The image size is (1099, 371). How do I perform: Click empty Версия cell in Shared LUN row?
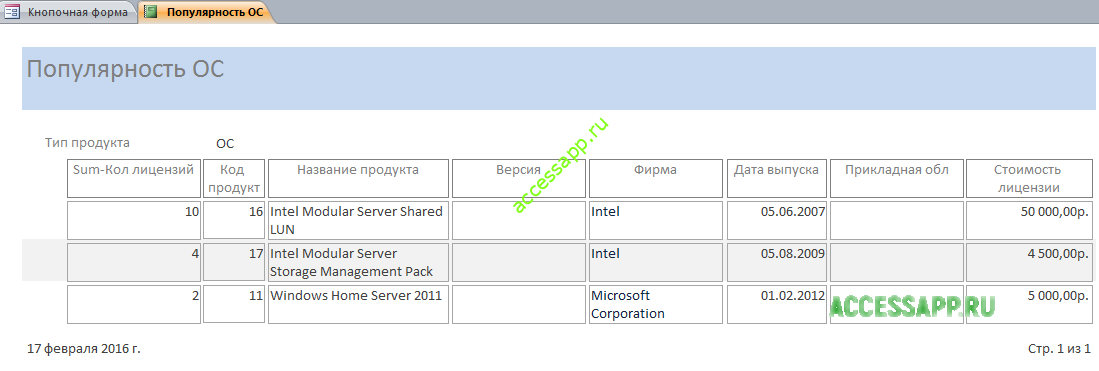point(519,220)
